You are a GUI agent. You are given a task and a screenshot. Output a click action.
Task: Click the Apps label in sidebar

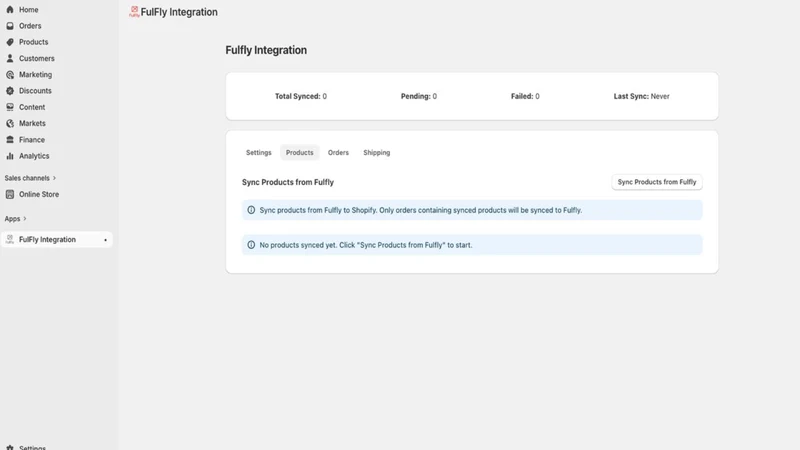[x=12, y=219]
